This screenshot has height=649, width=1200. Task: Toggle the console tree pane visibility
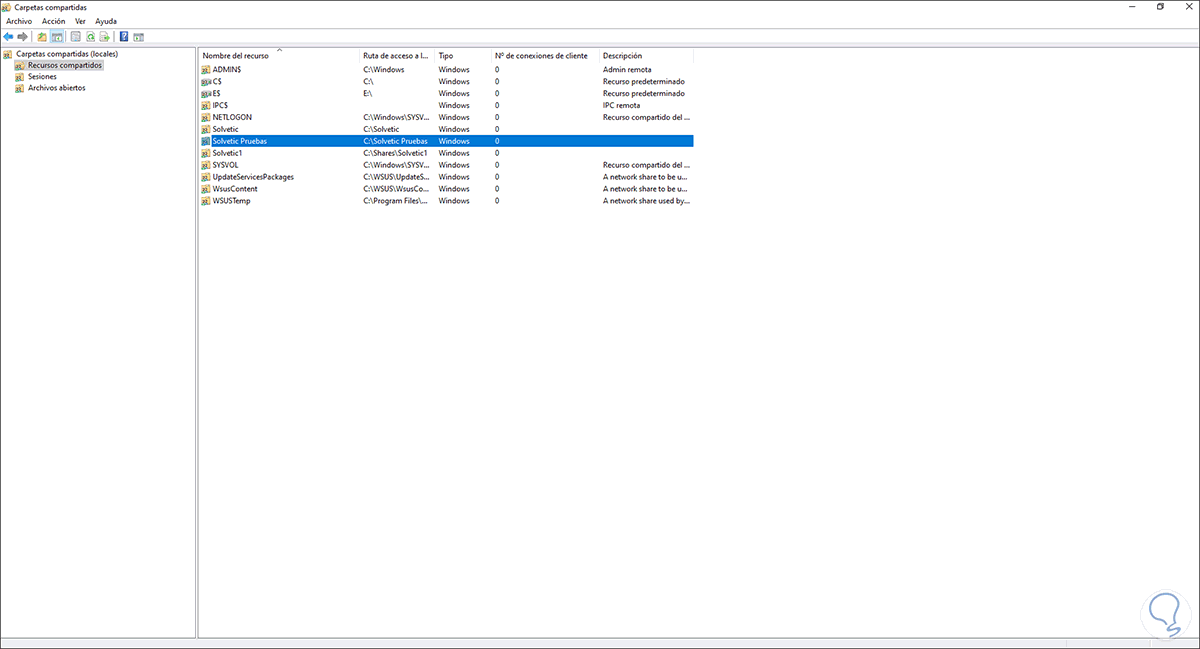(57, 36)
